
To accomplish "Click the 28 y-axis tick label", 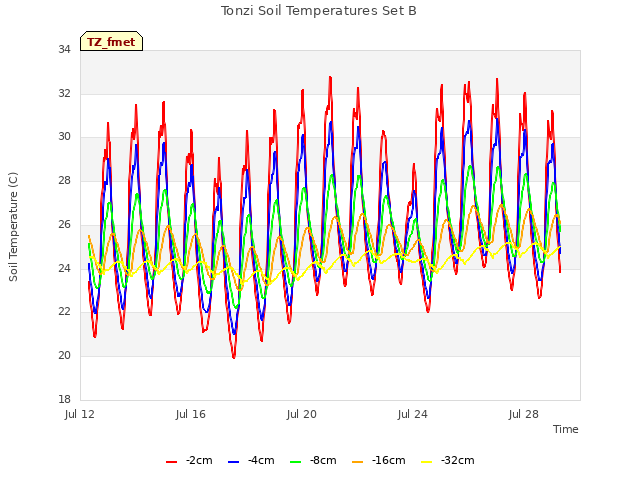I will tap(64, 180).
